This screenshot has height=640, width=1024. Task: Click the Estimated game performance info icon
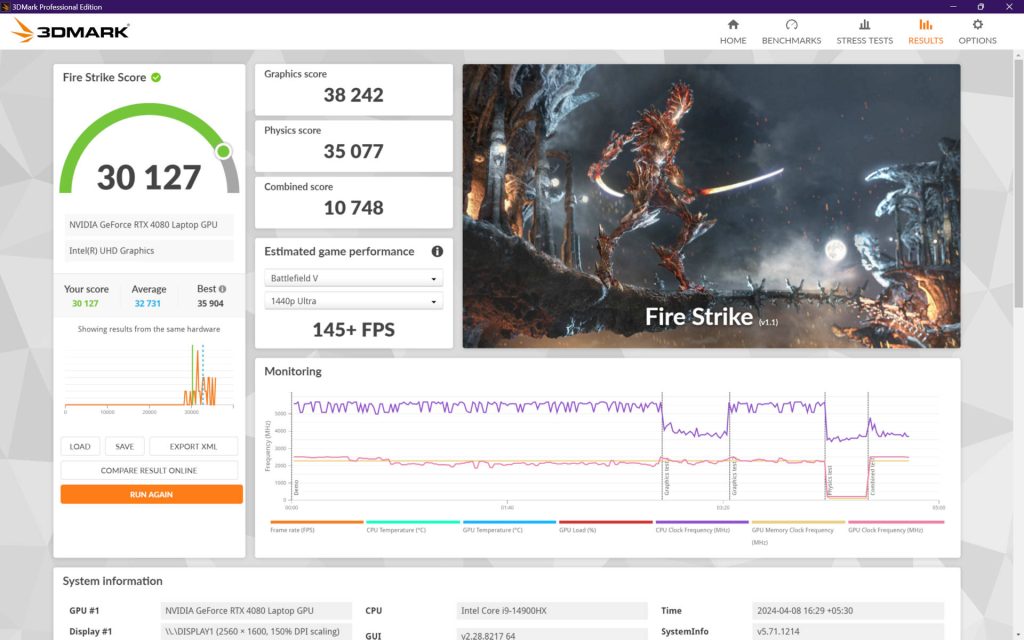point(437,252)
